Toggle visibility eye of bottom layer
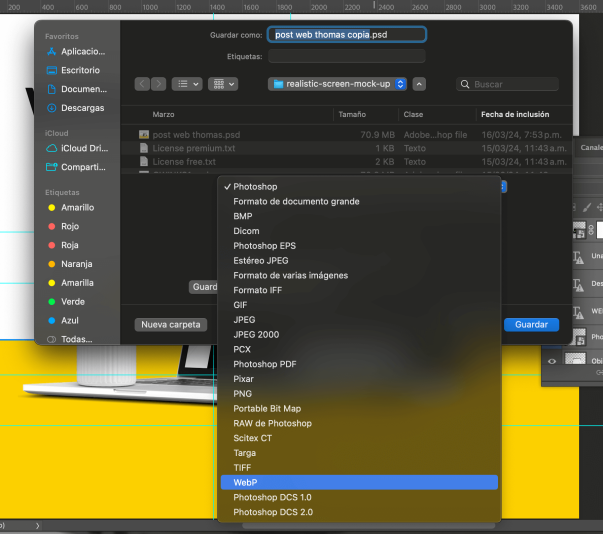This screenshot has width=603, height=534. click(552, 361)
